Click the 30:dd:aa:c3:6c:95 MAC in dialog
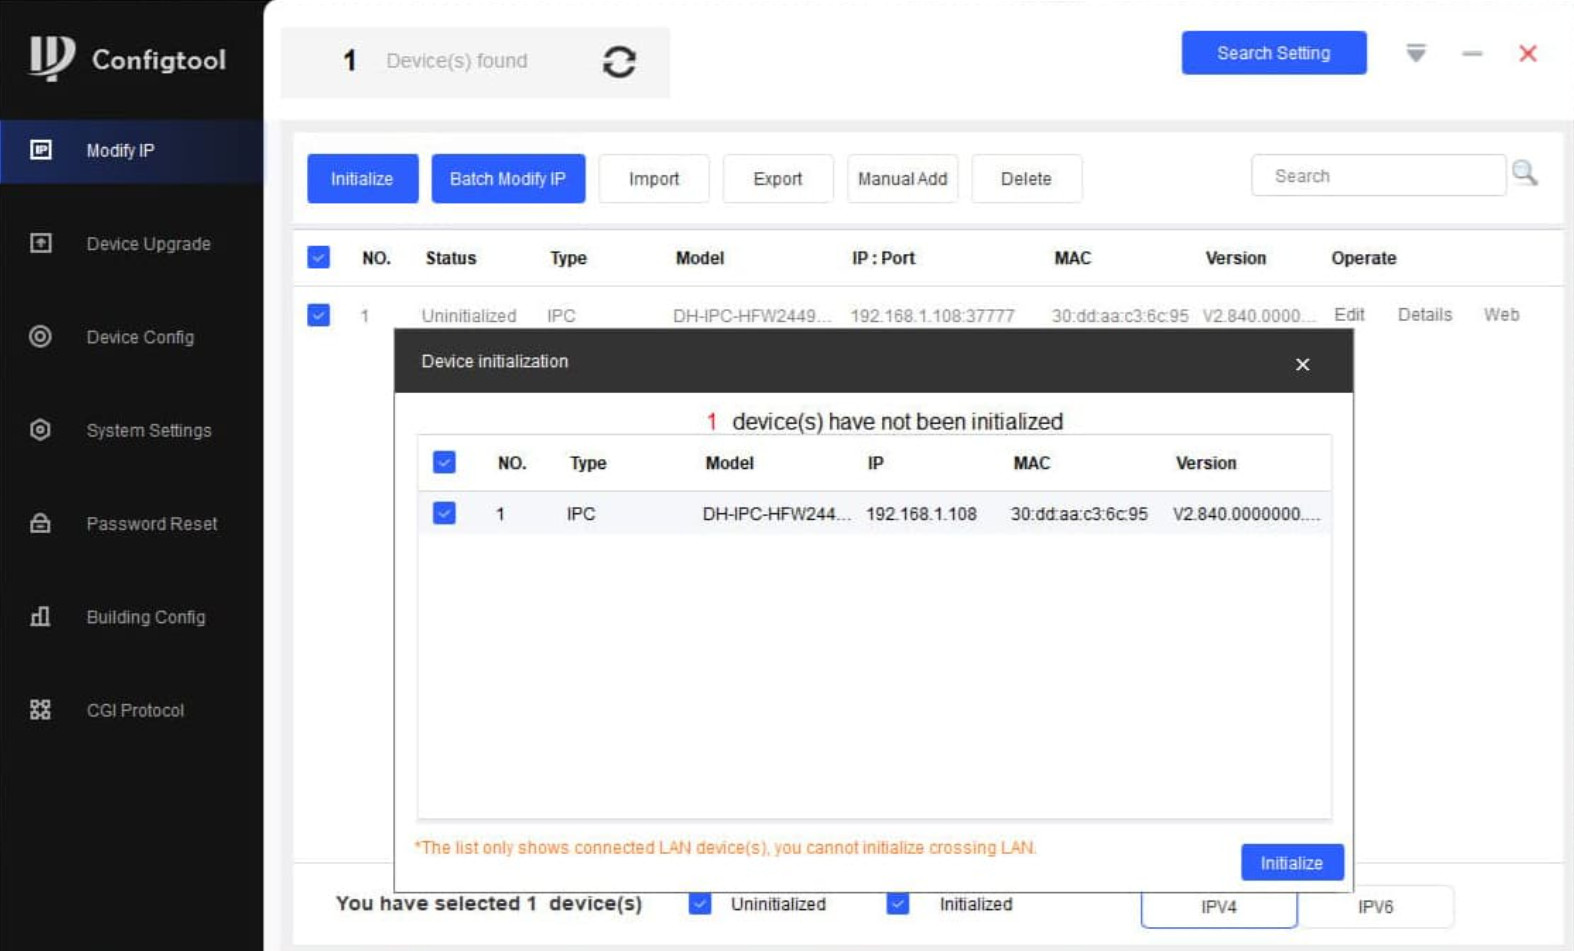The height and width of the screenshot is (951, 1574). coord(1079,514)
